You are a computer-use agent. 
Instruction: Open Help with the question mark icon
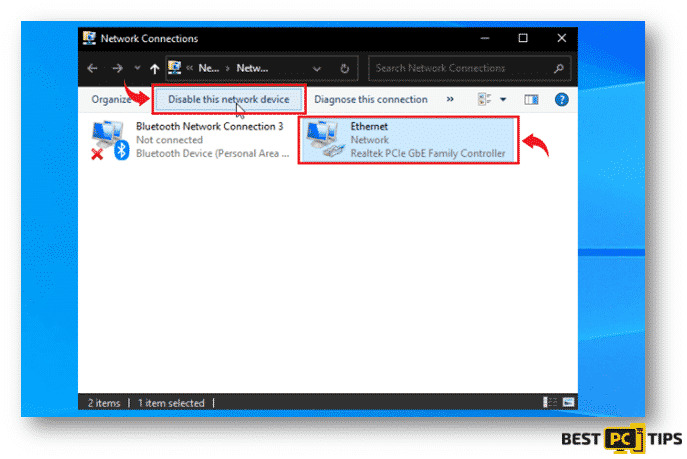[561, 99]
